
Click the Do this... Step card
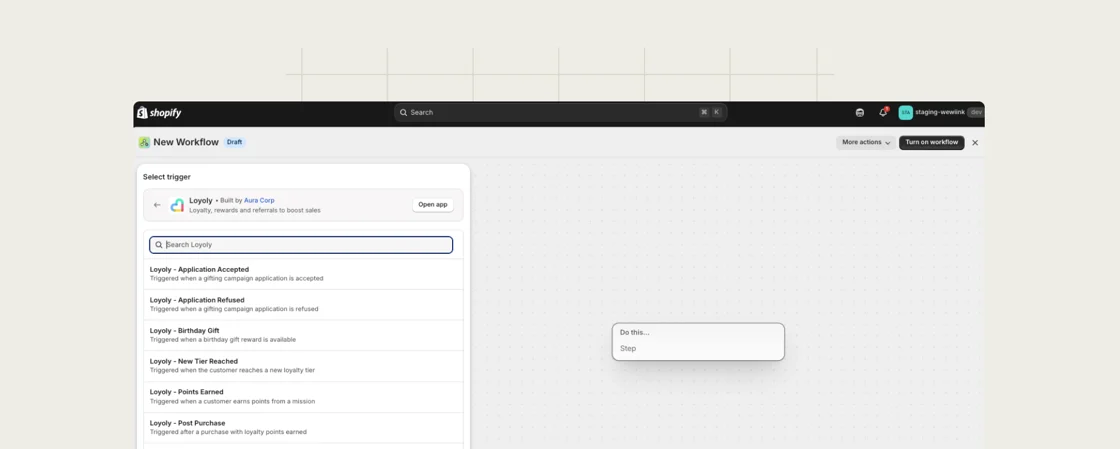pyautogui.click(x=698, y=341)
